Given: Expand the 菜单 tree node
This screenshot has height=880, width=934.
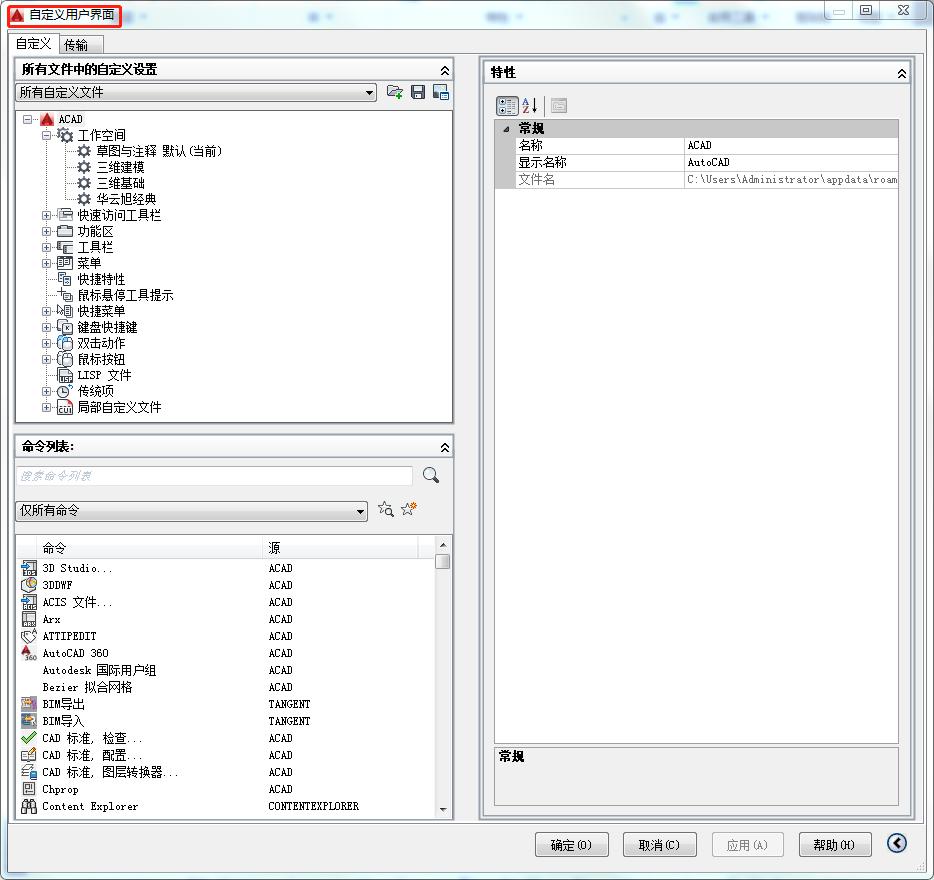Looking at the screenshot, I should pos(48,263).
